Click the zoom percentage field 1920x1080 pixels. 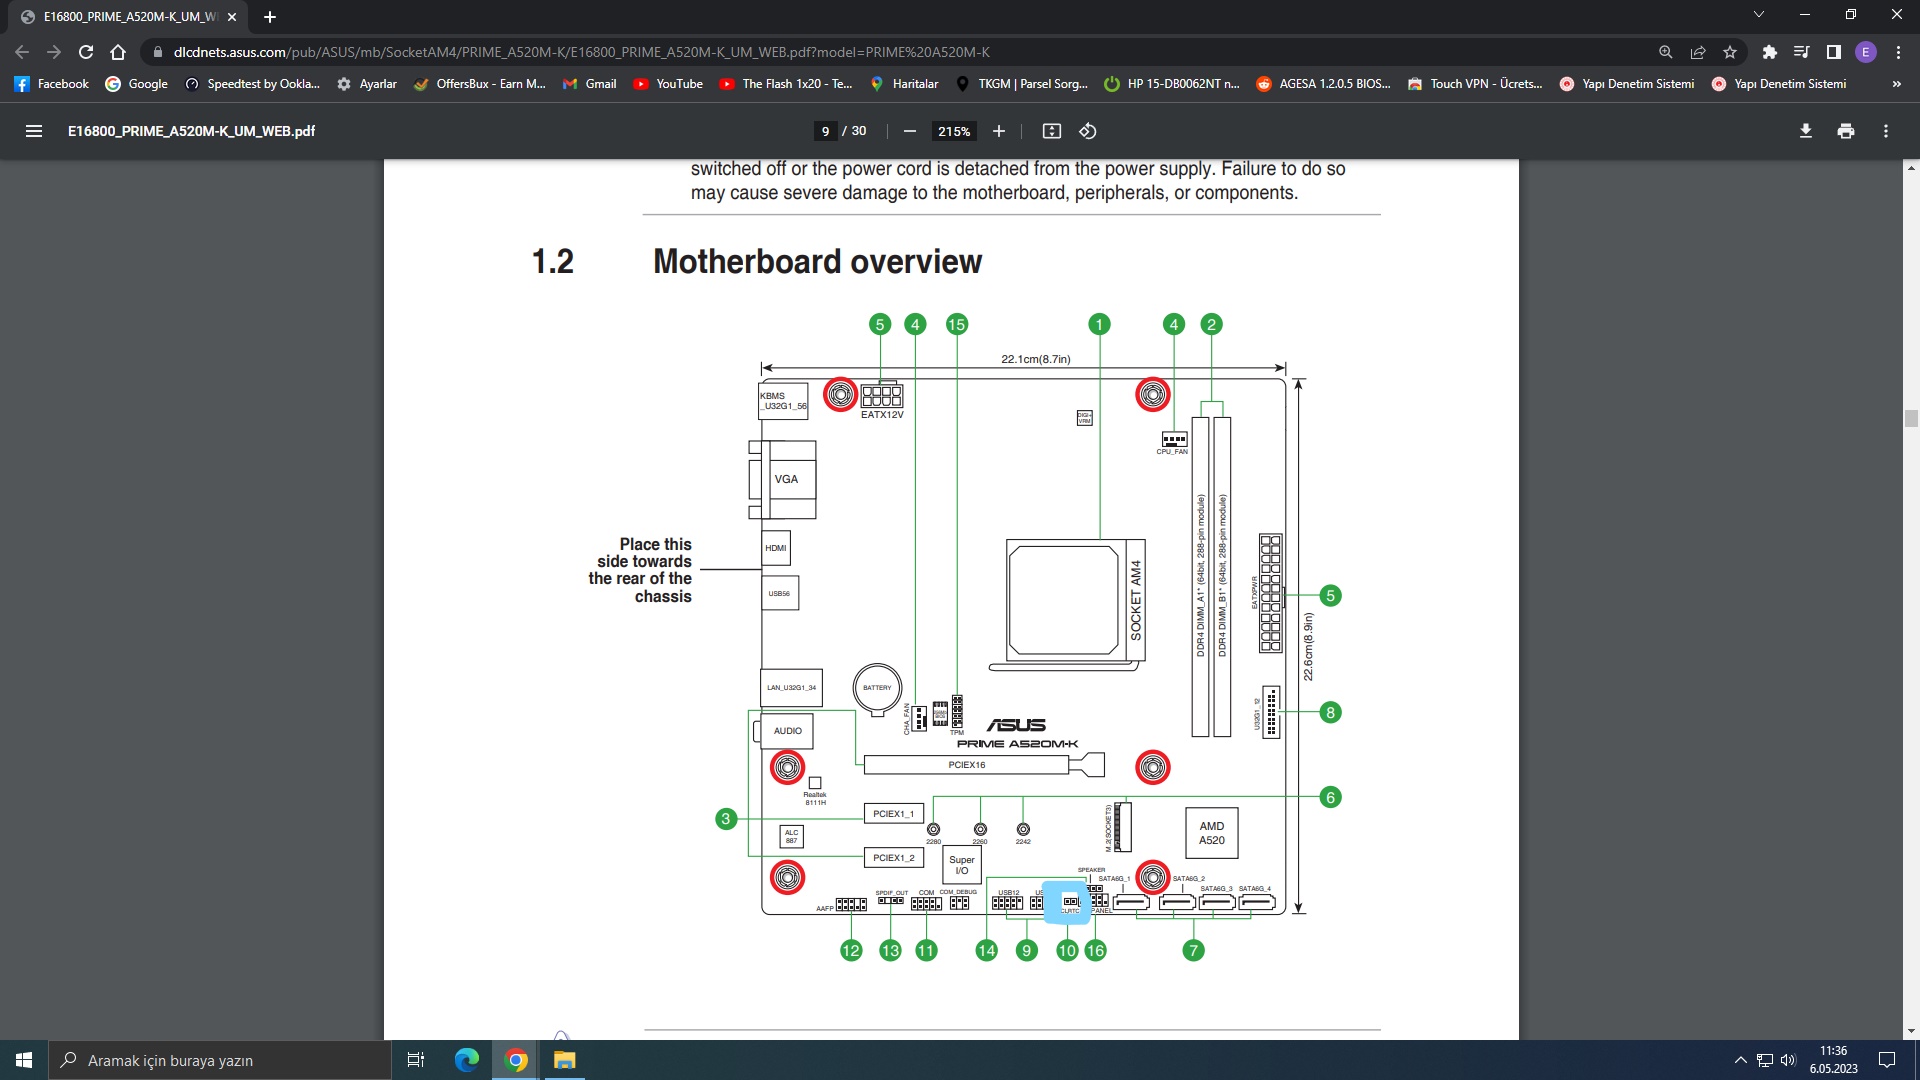pyautogui.click(x=953, y=131)
